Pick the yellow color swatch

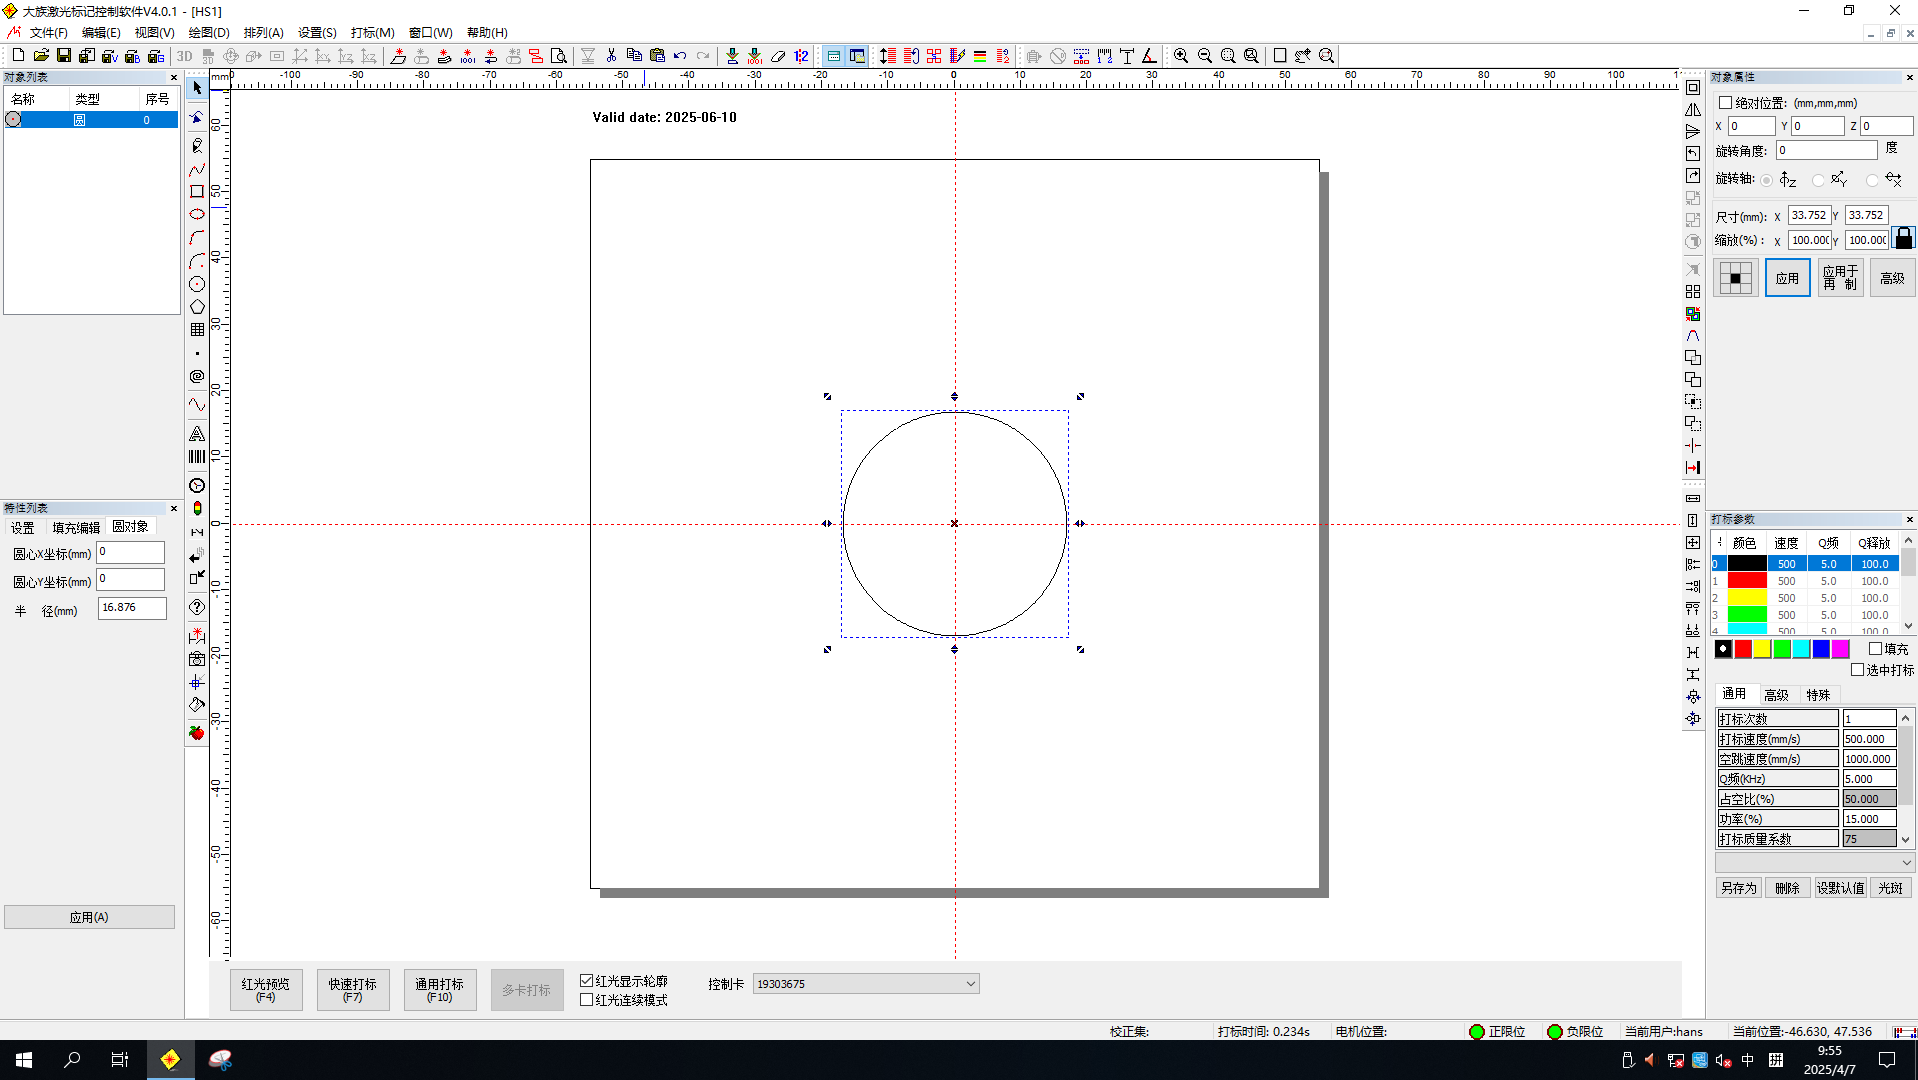click(1762, 650)
